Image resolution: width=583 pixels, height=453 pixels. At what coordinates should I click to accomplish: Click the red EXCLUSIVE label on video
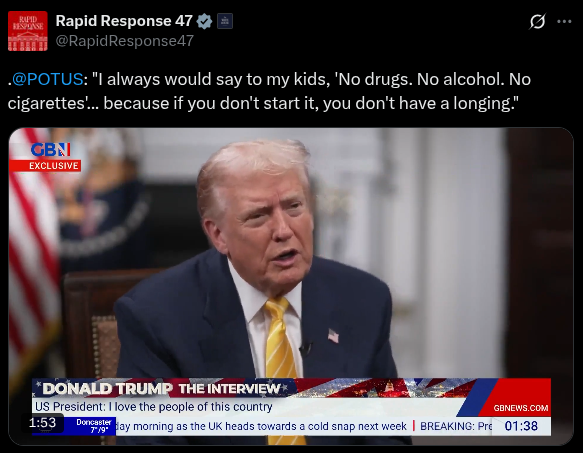tap(45, 166)
